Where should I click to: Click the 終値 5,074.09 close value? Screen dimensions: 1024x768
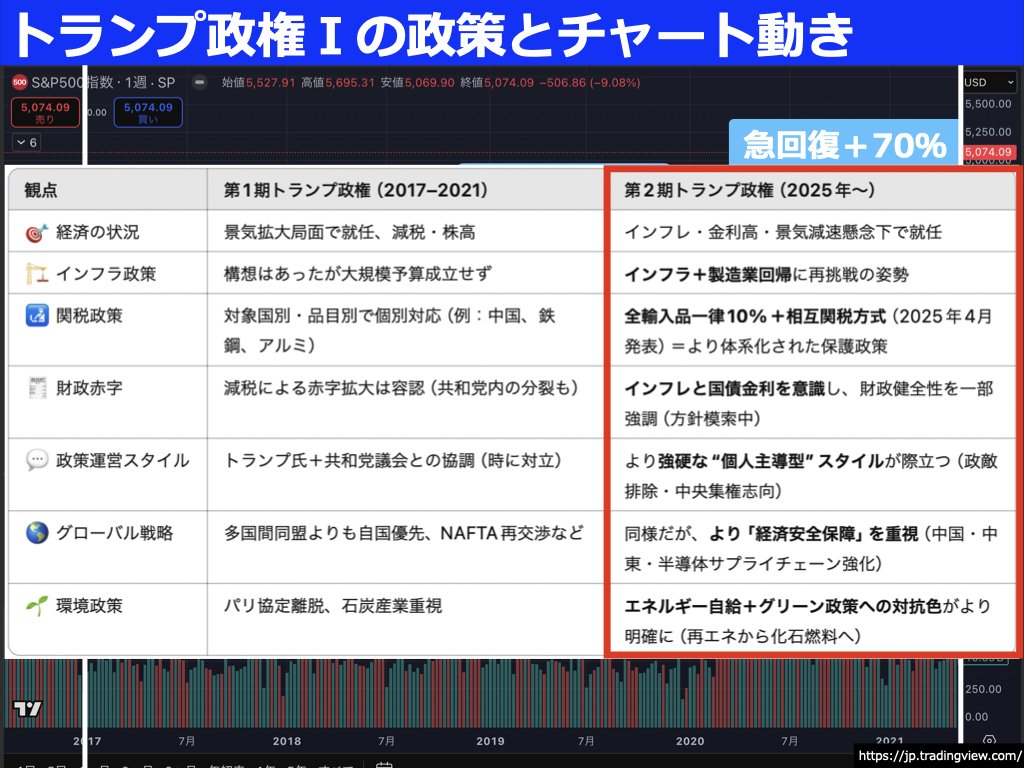tap(496, 83)
